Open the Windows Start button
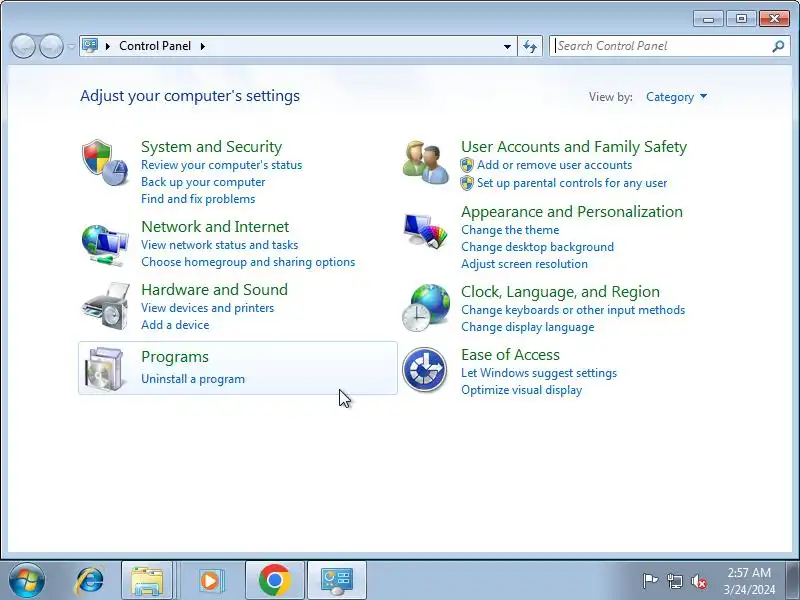800x600 pixels. click(26, 580)
